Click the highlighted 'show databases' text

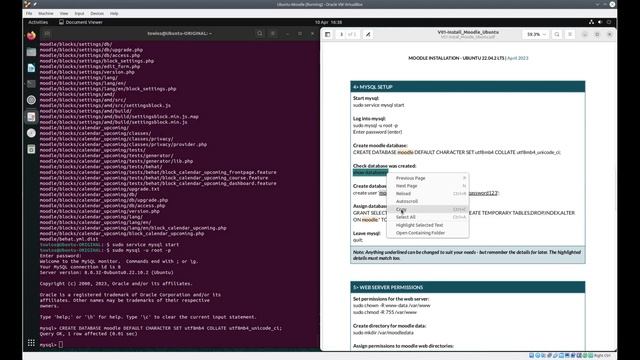(x=370, y=172)
